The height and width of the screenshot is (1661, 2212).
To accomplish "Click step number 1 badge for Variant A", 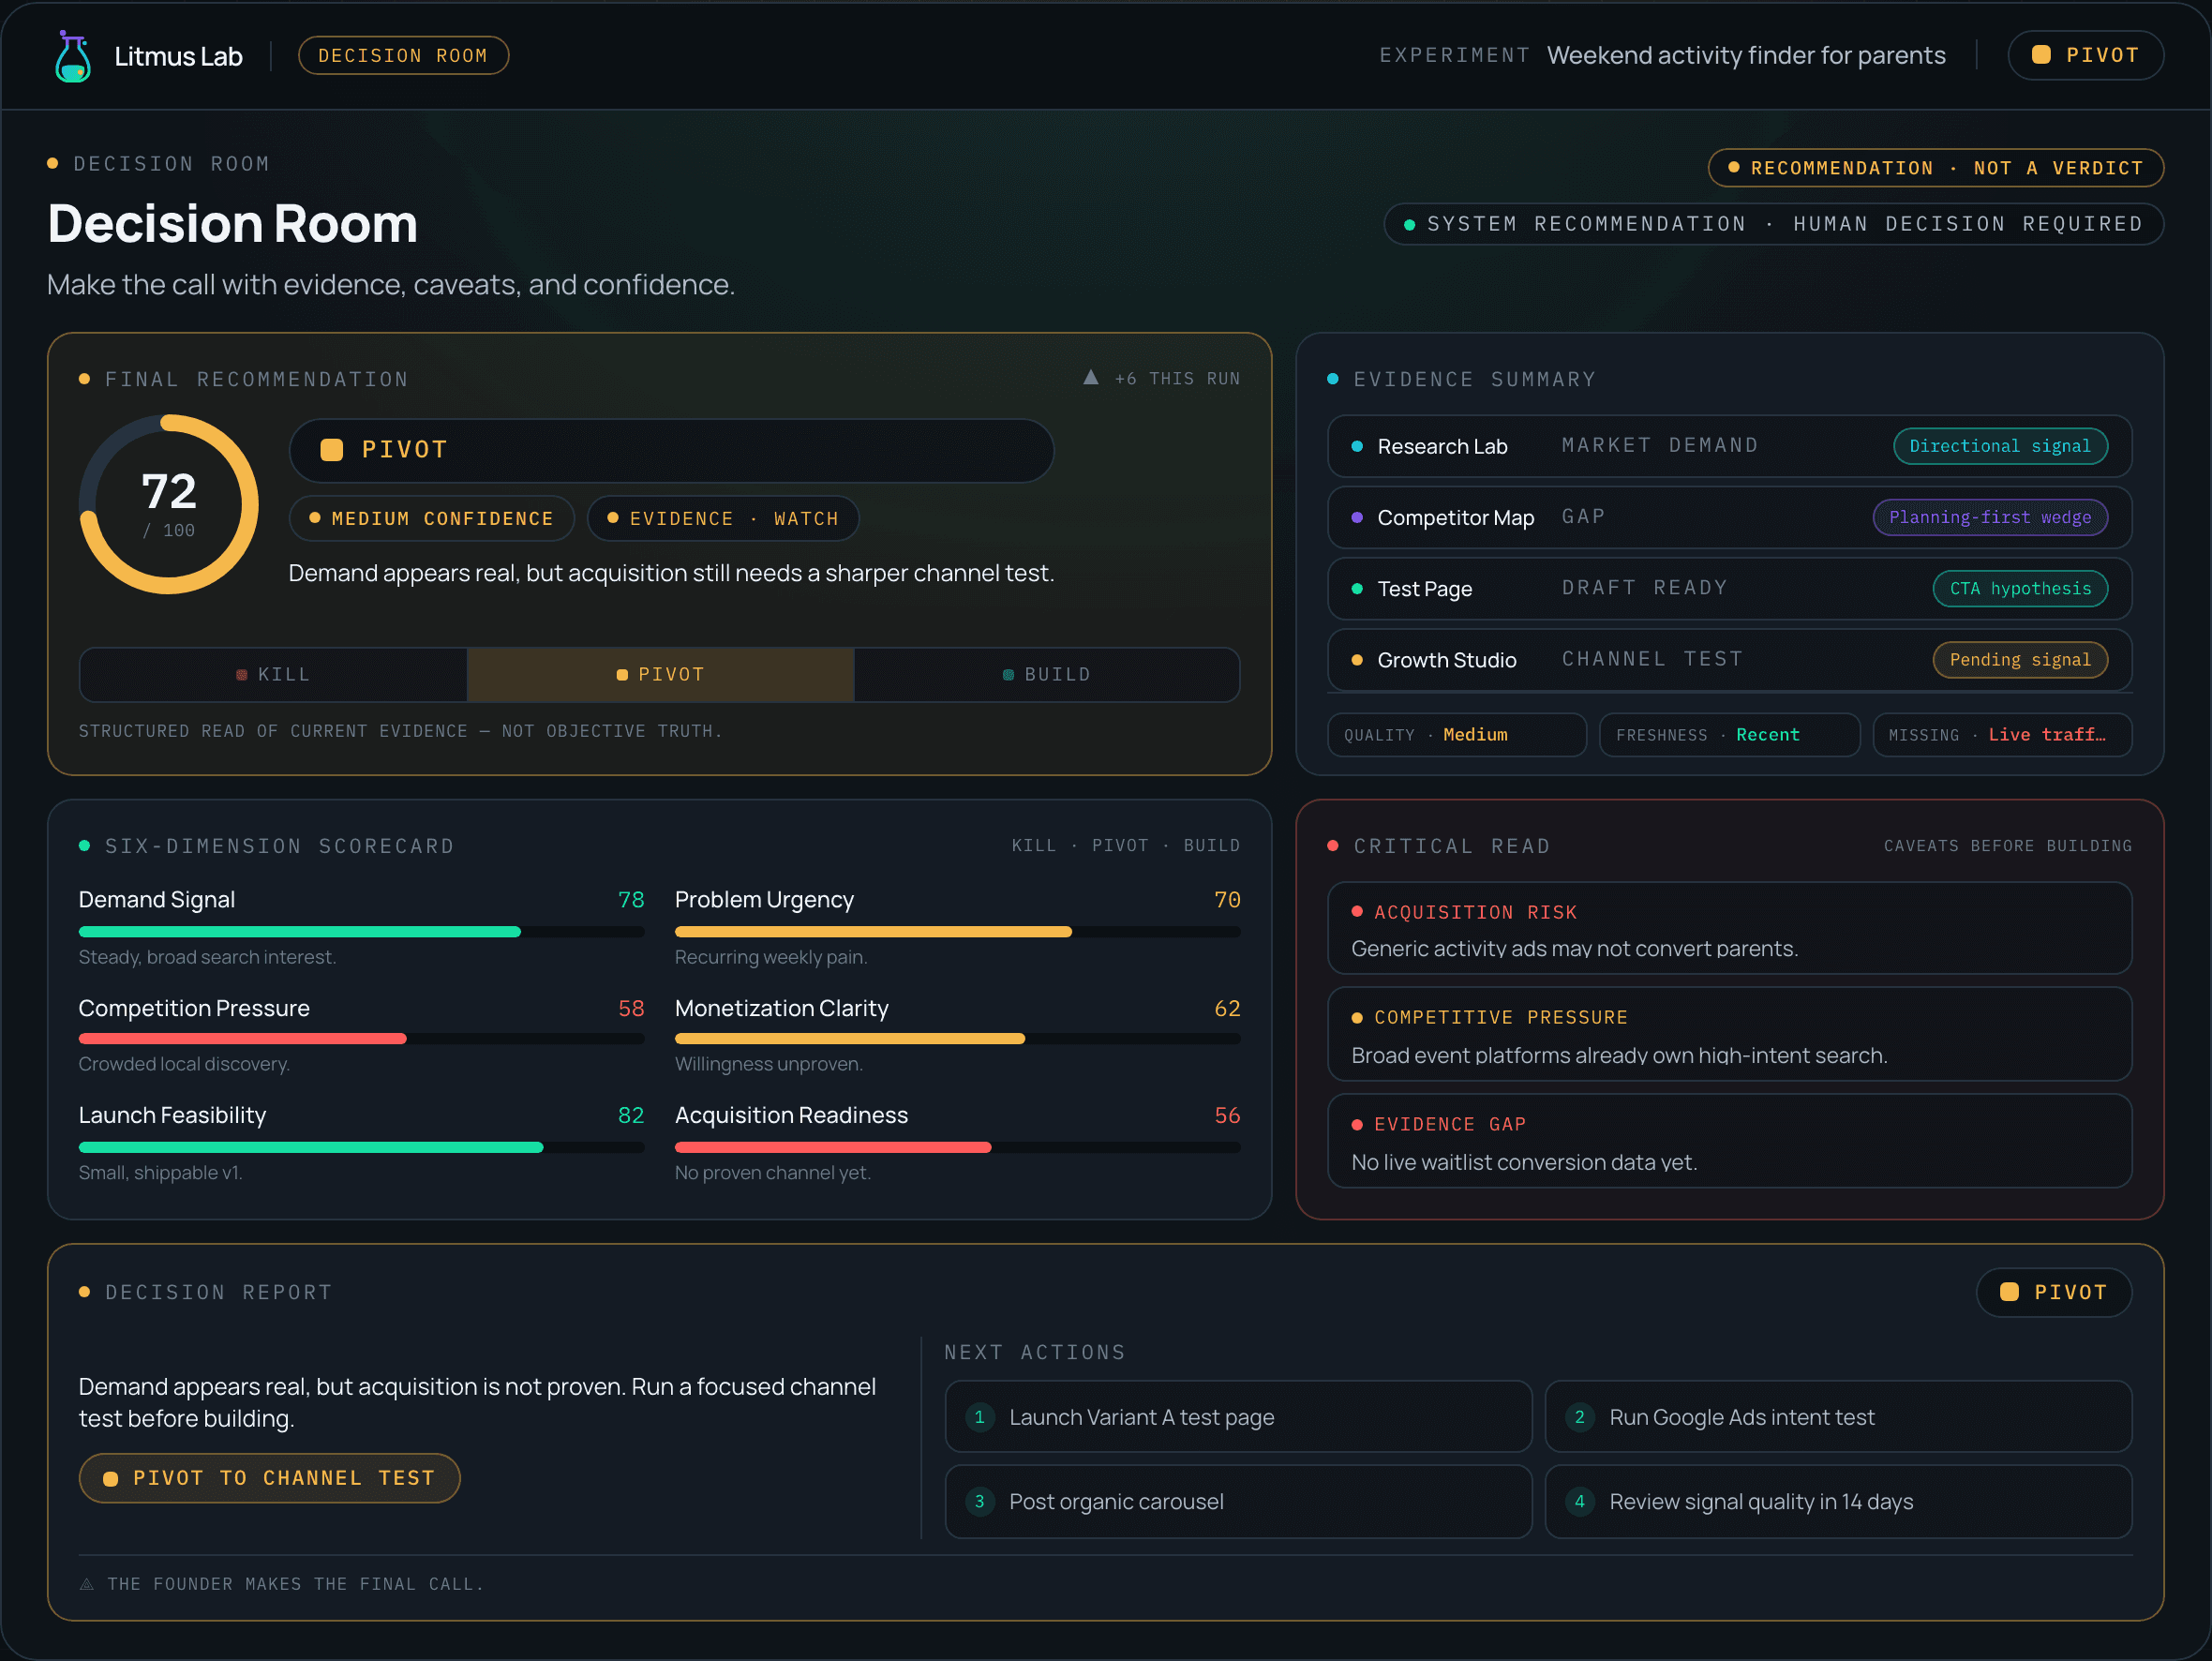I will tap(979, 1417).
